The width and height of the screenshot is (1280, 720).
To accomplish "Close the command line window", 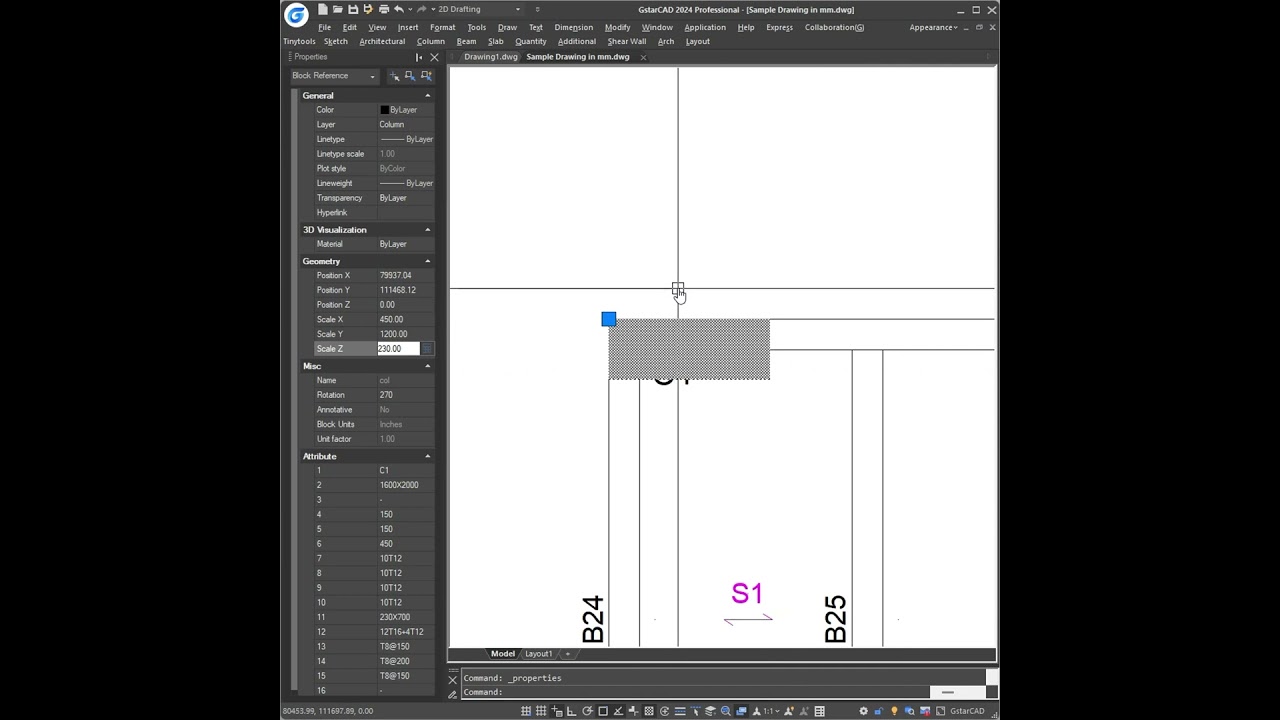I will 452,679.
